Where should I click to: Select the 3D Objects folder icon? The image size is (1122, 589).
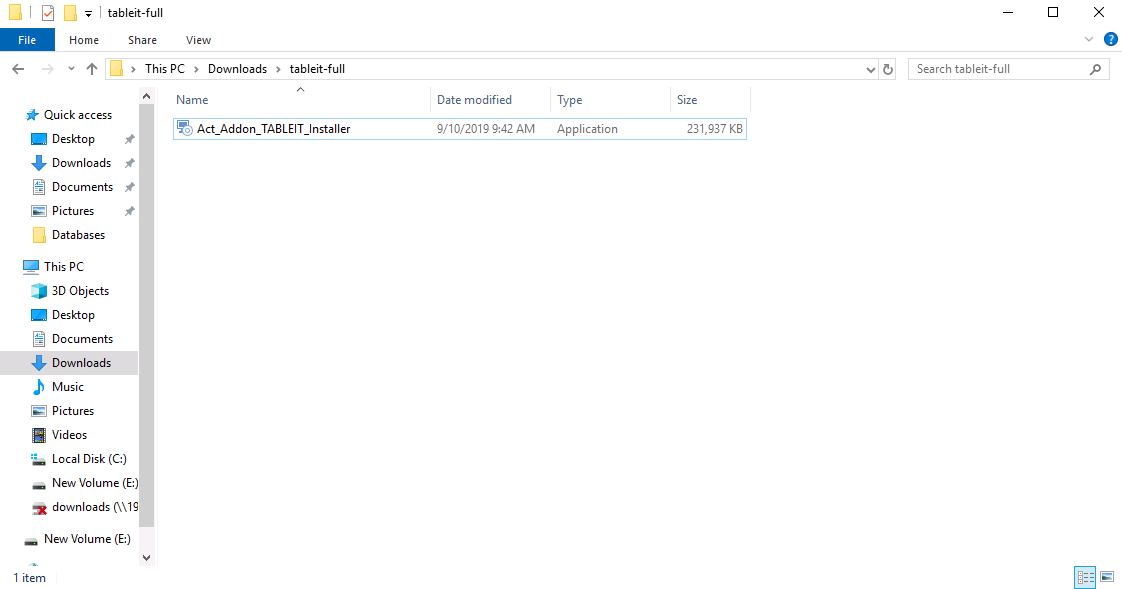tap(39, 291)
